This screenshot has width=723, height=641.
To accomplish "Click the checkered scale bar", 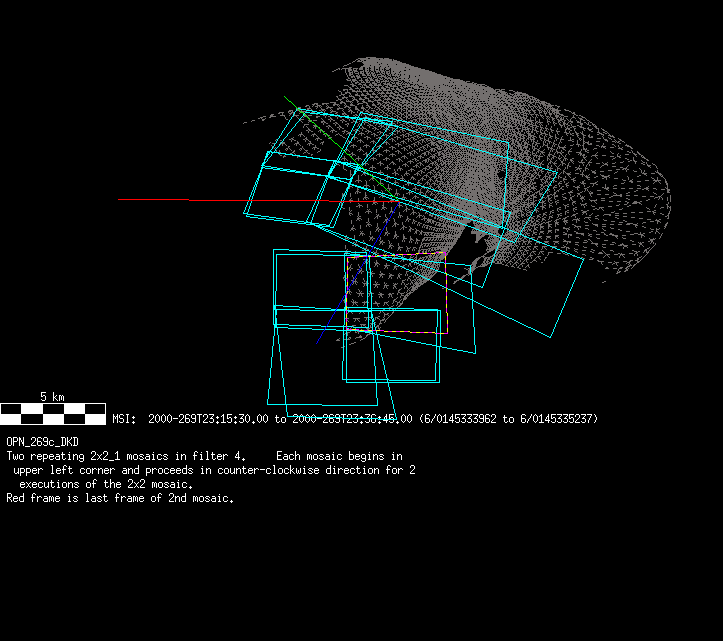I will click(53, 414).
